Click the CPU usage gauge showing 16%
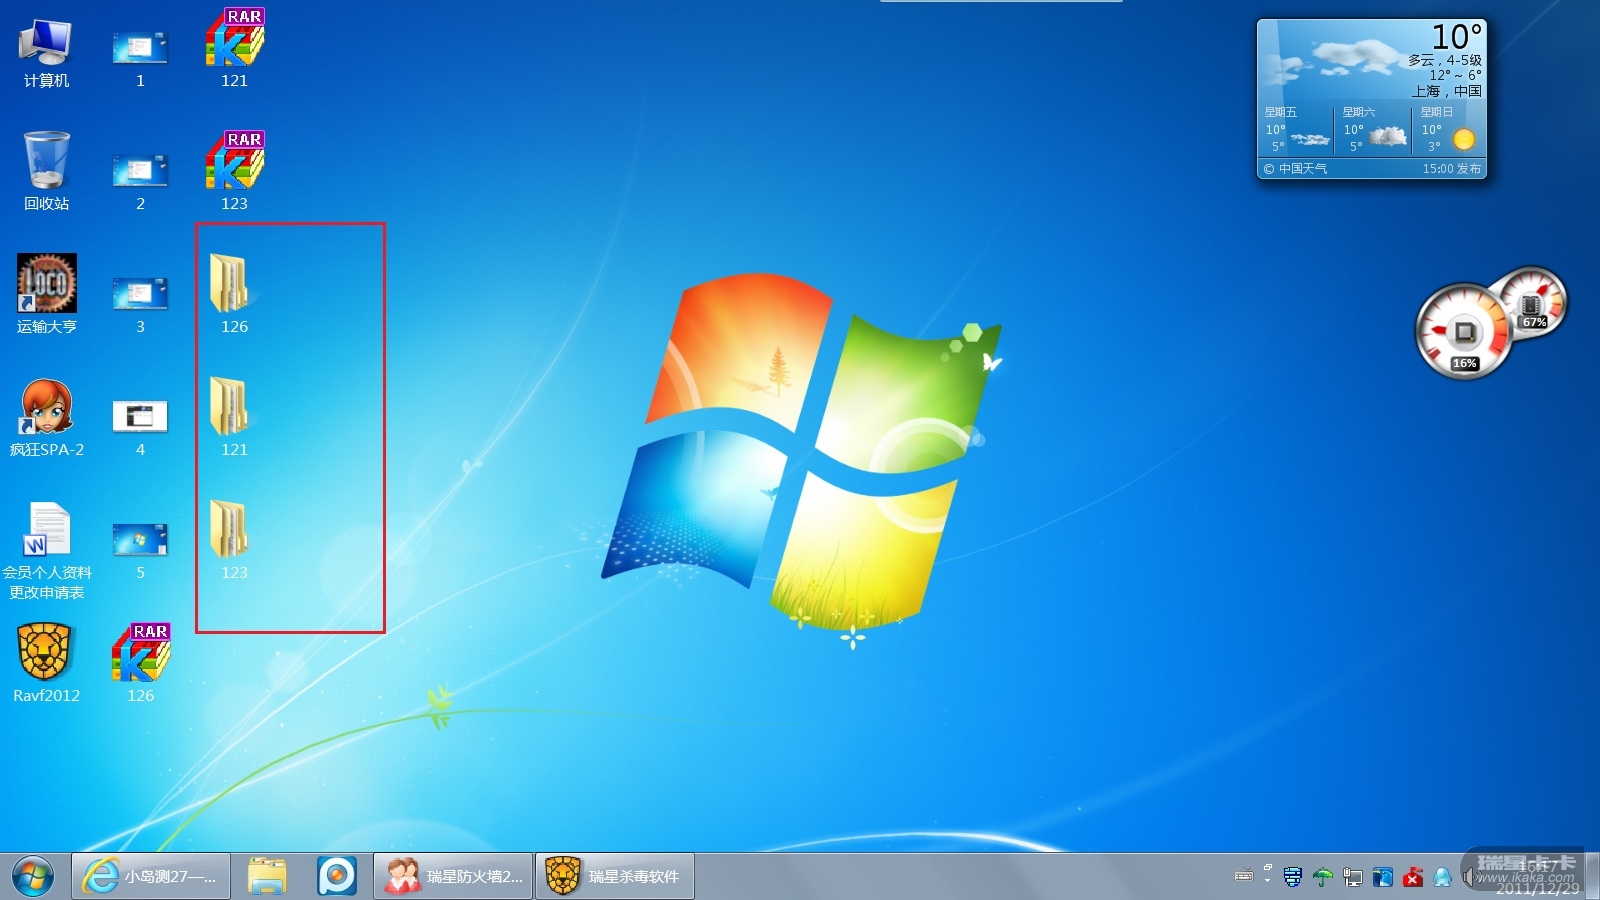The image size is (1600, 900). [1464, 332]
